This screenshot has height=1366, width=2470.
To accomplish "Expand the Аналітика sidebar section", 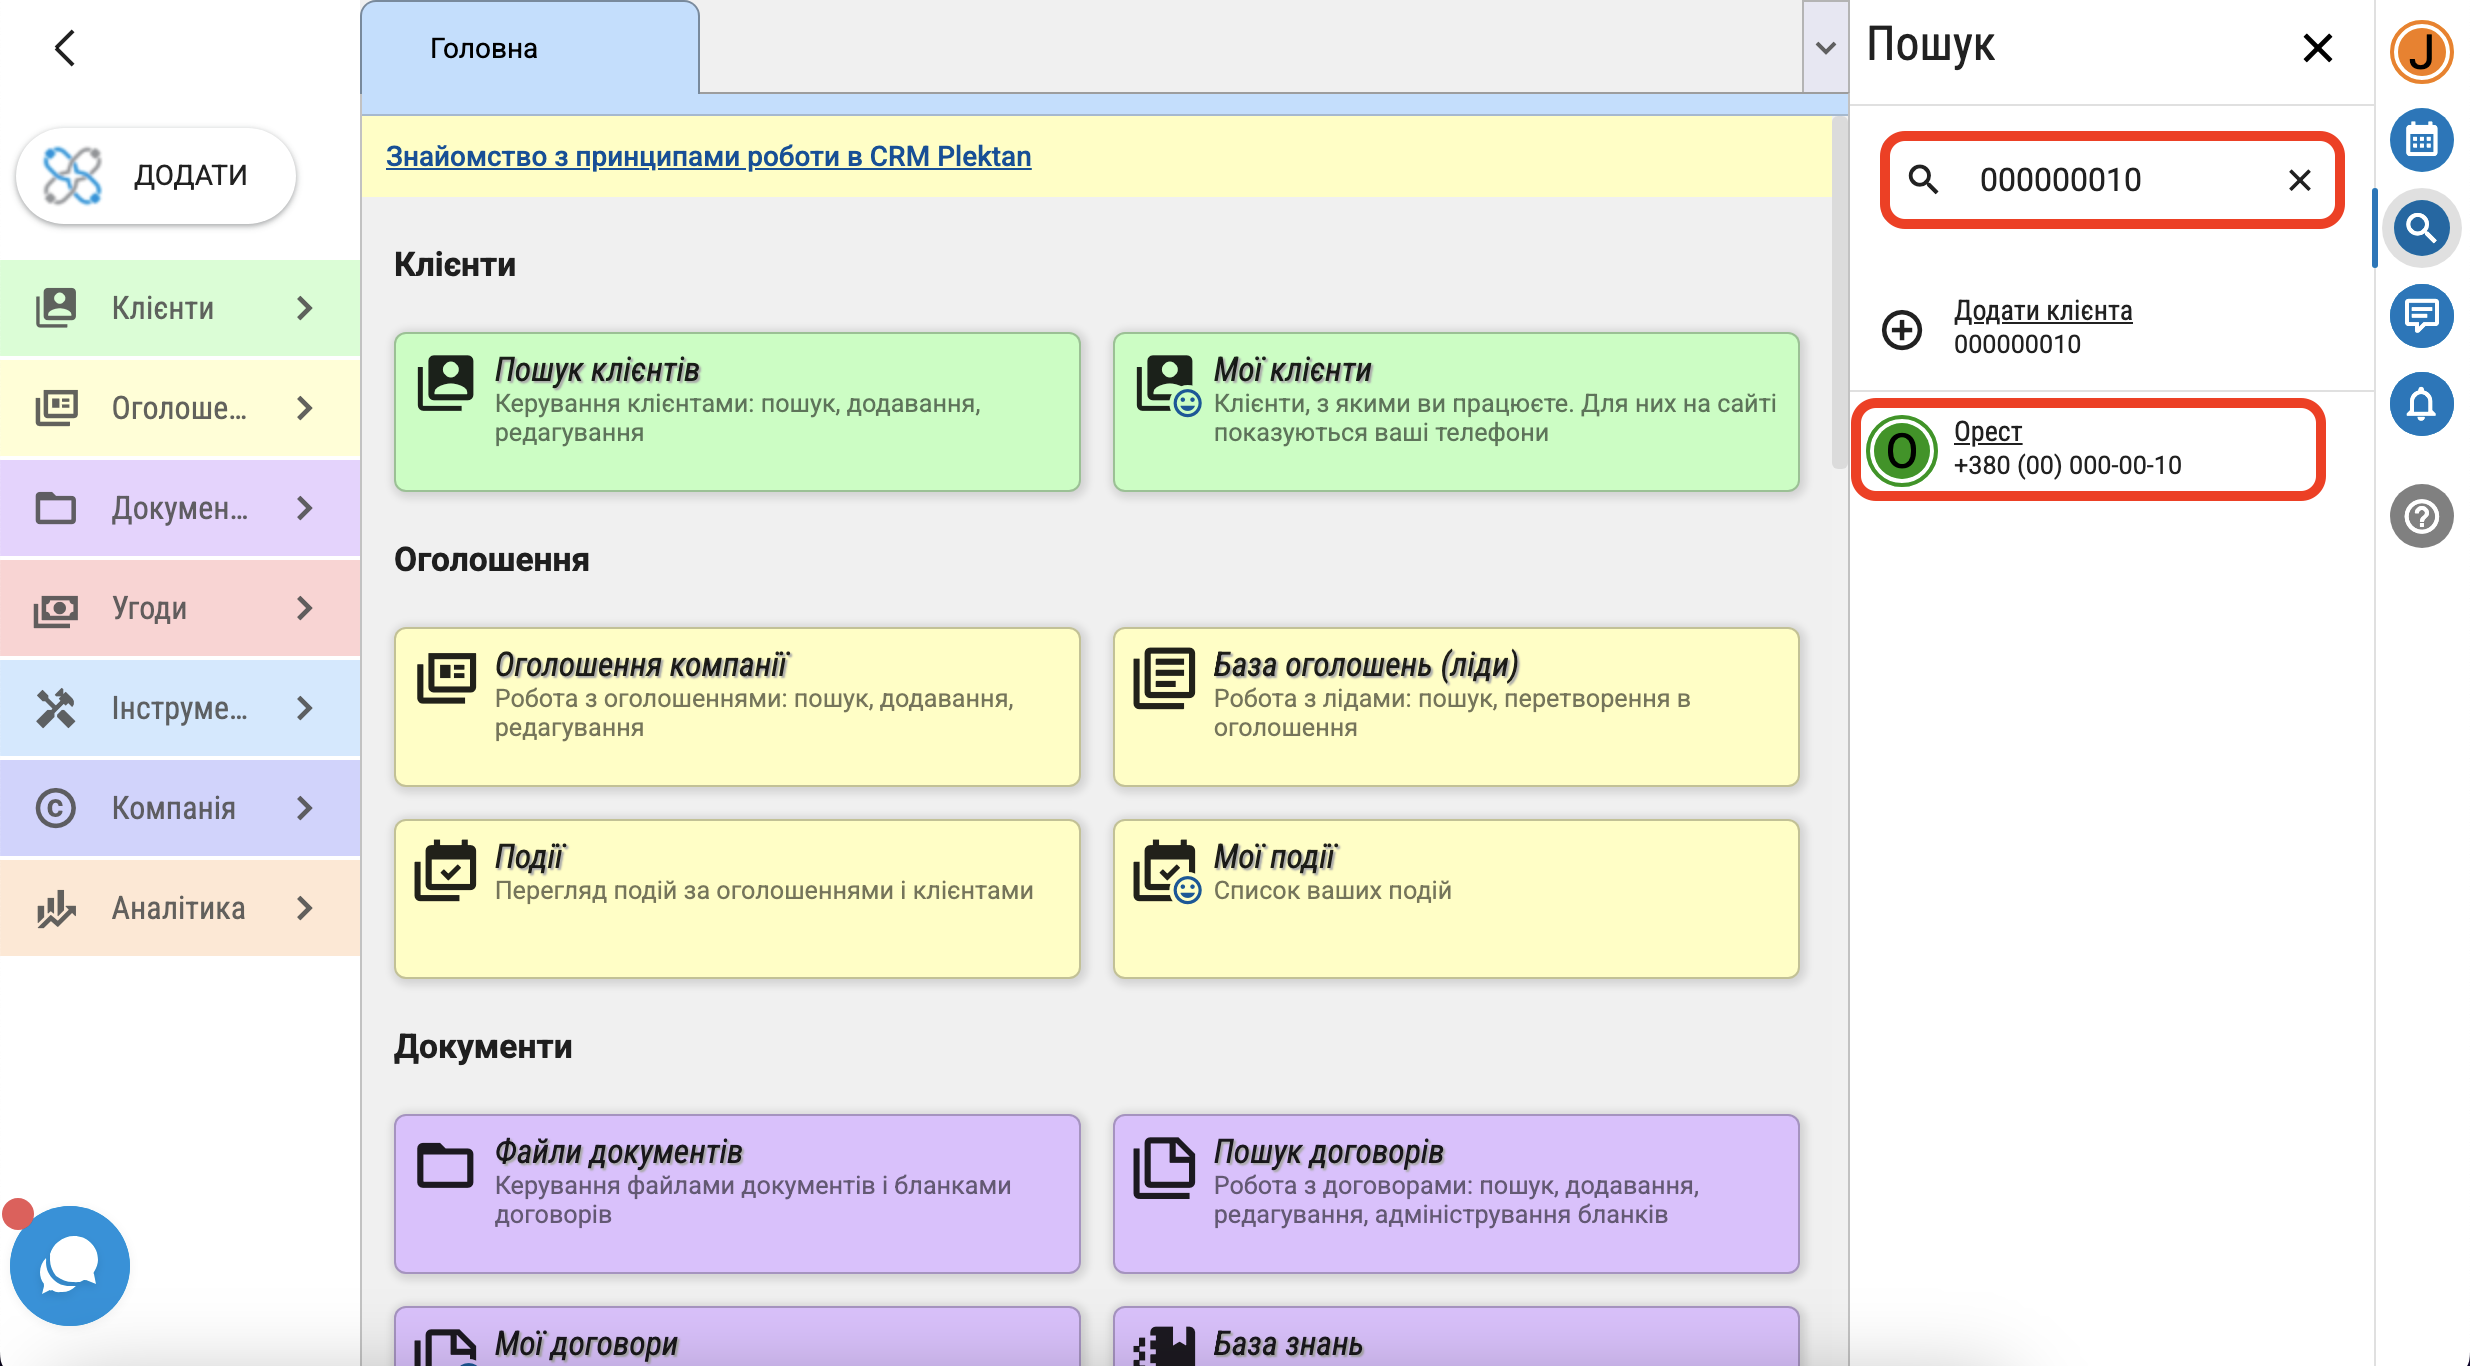I will pyautogui.click(x=180, y=908).
